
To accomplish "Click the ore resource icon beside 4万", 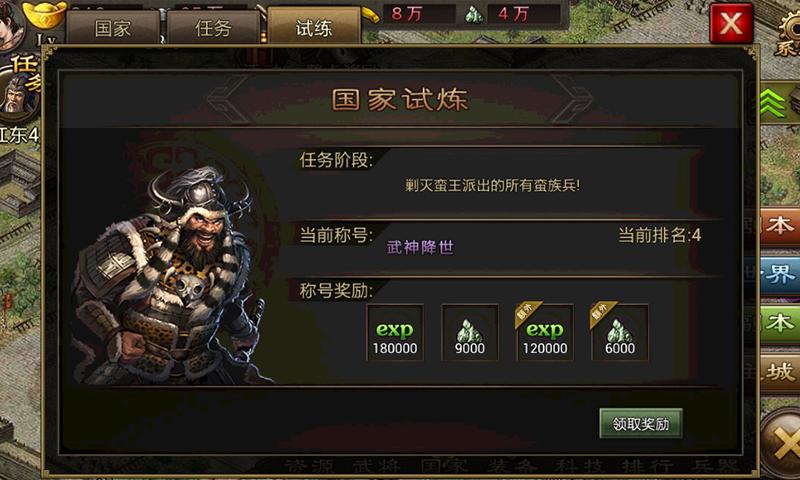I will tap(474, 14).
